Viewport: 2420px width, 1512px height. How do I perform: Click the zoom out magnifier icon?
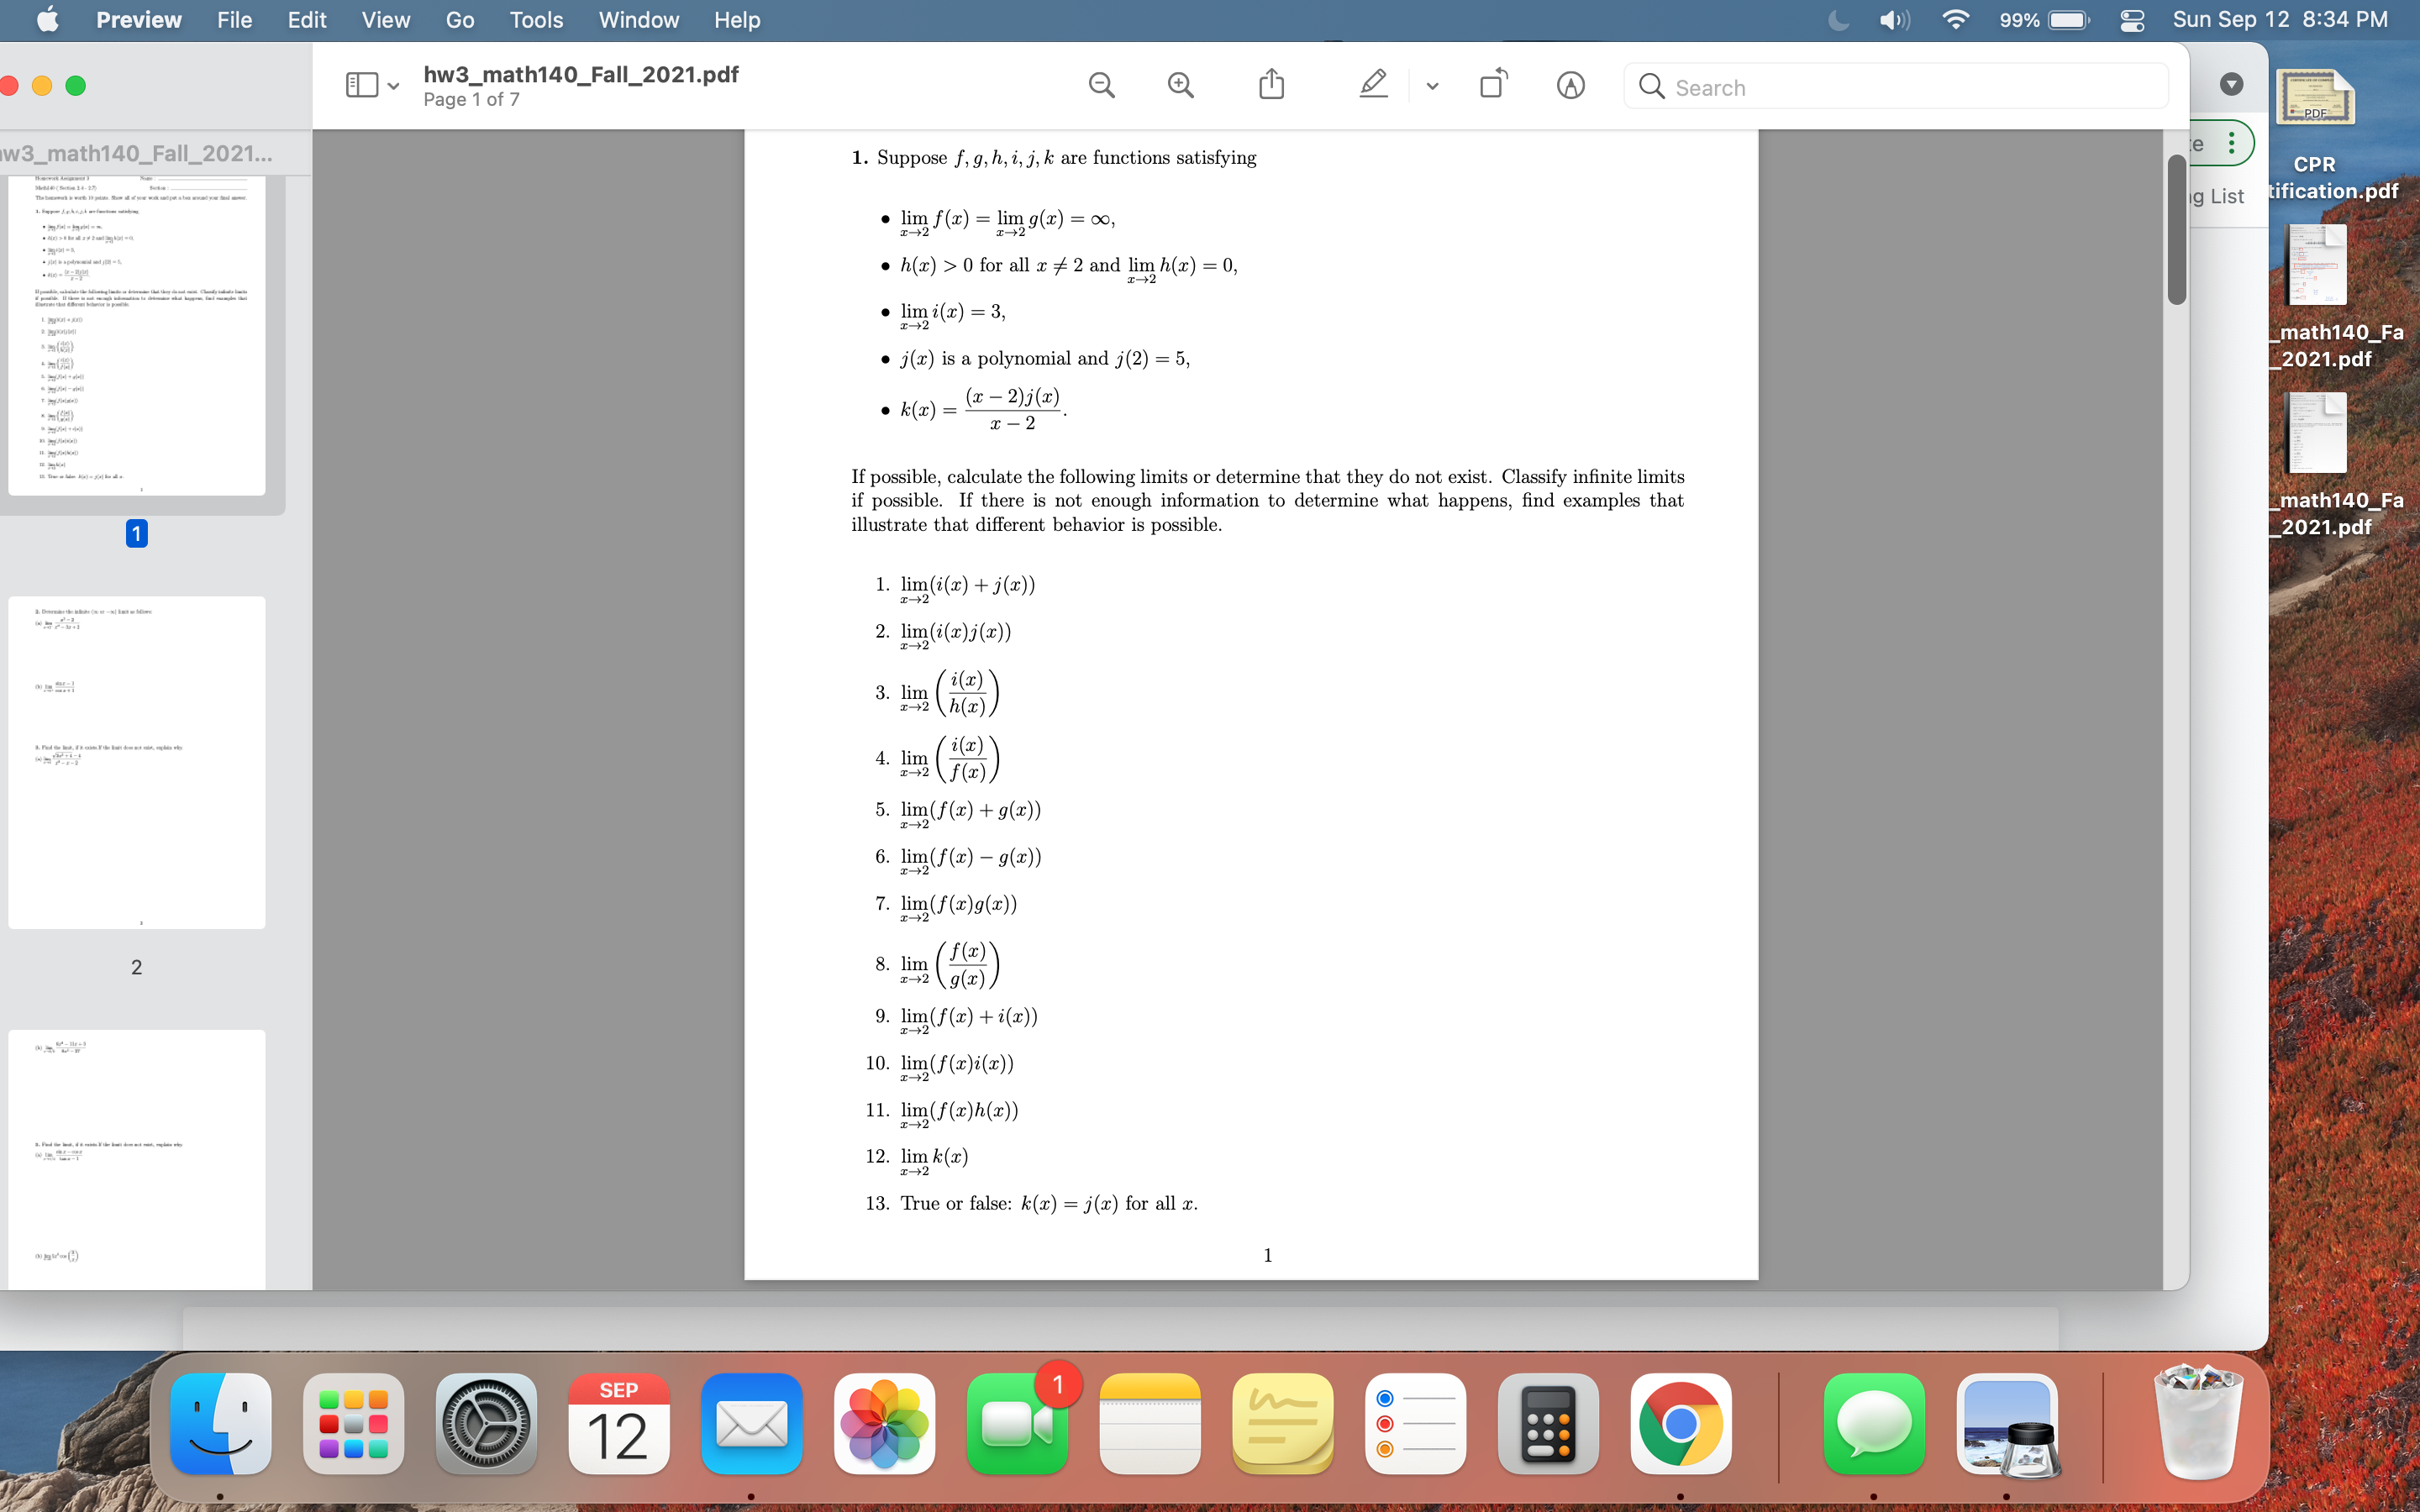(1100, 84)
